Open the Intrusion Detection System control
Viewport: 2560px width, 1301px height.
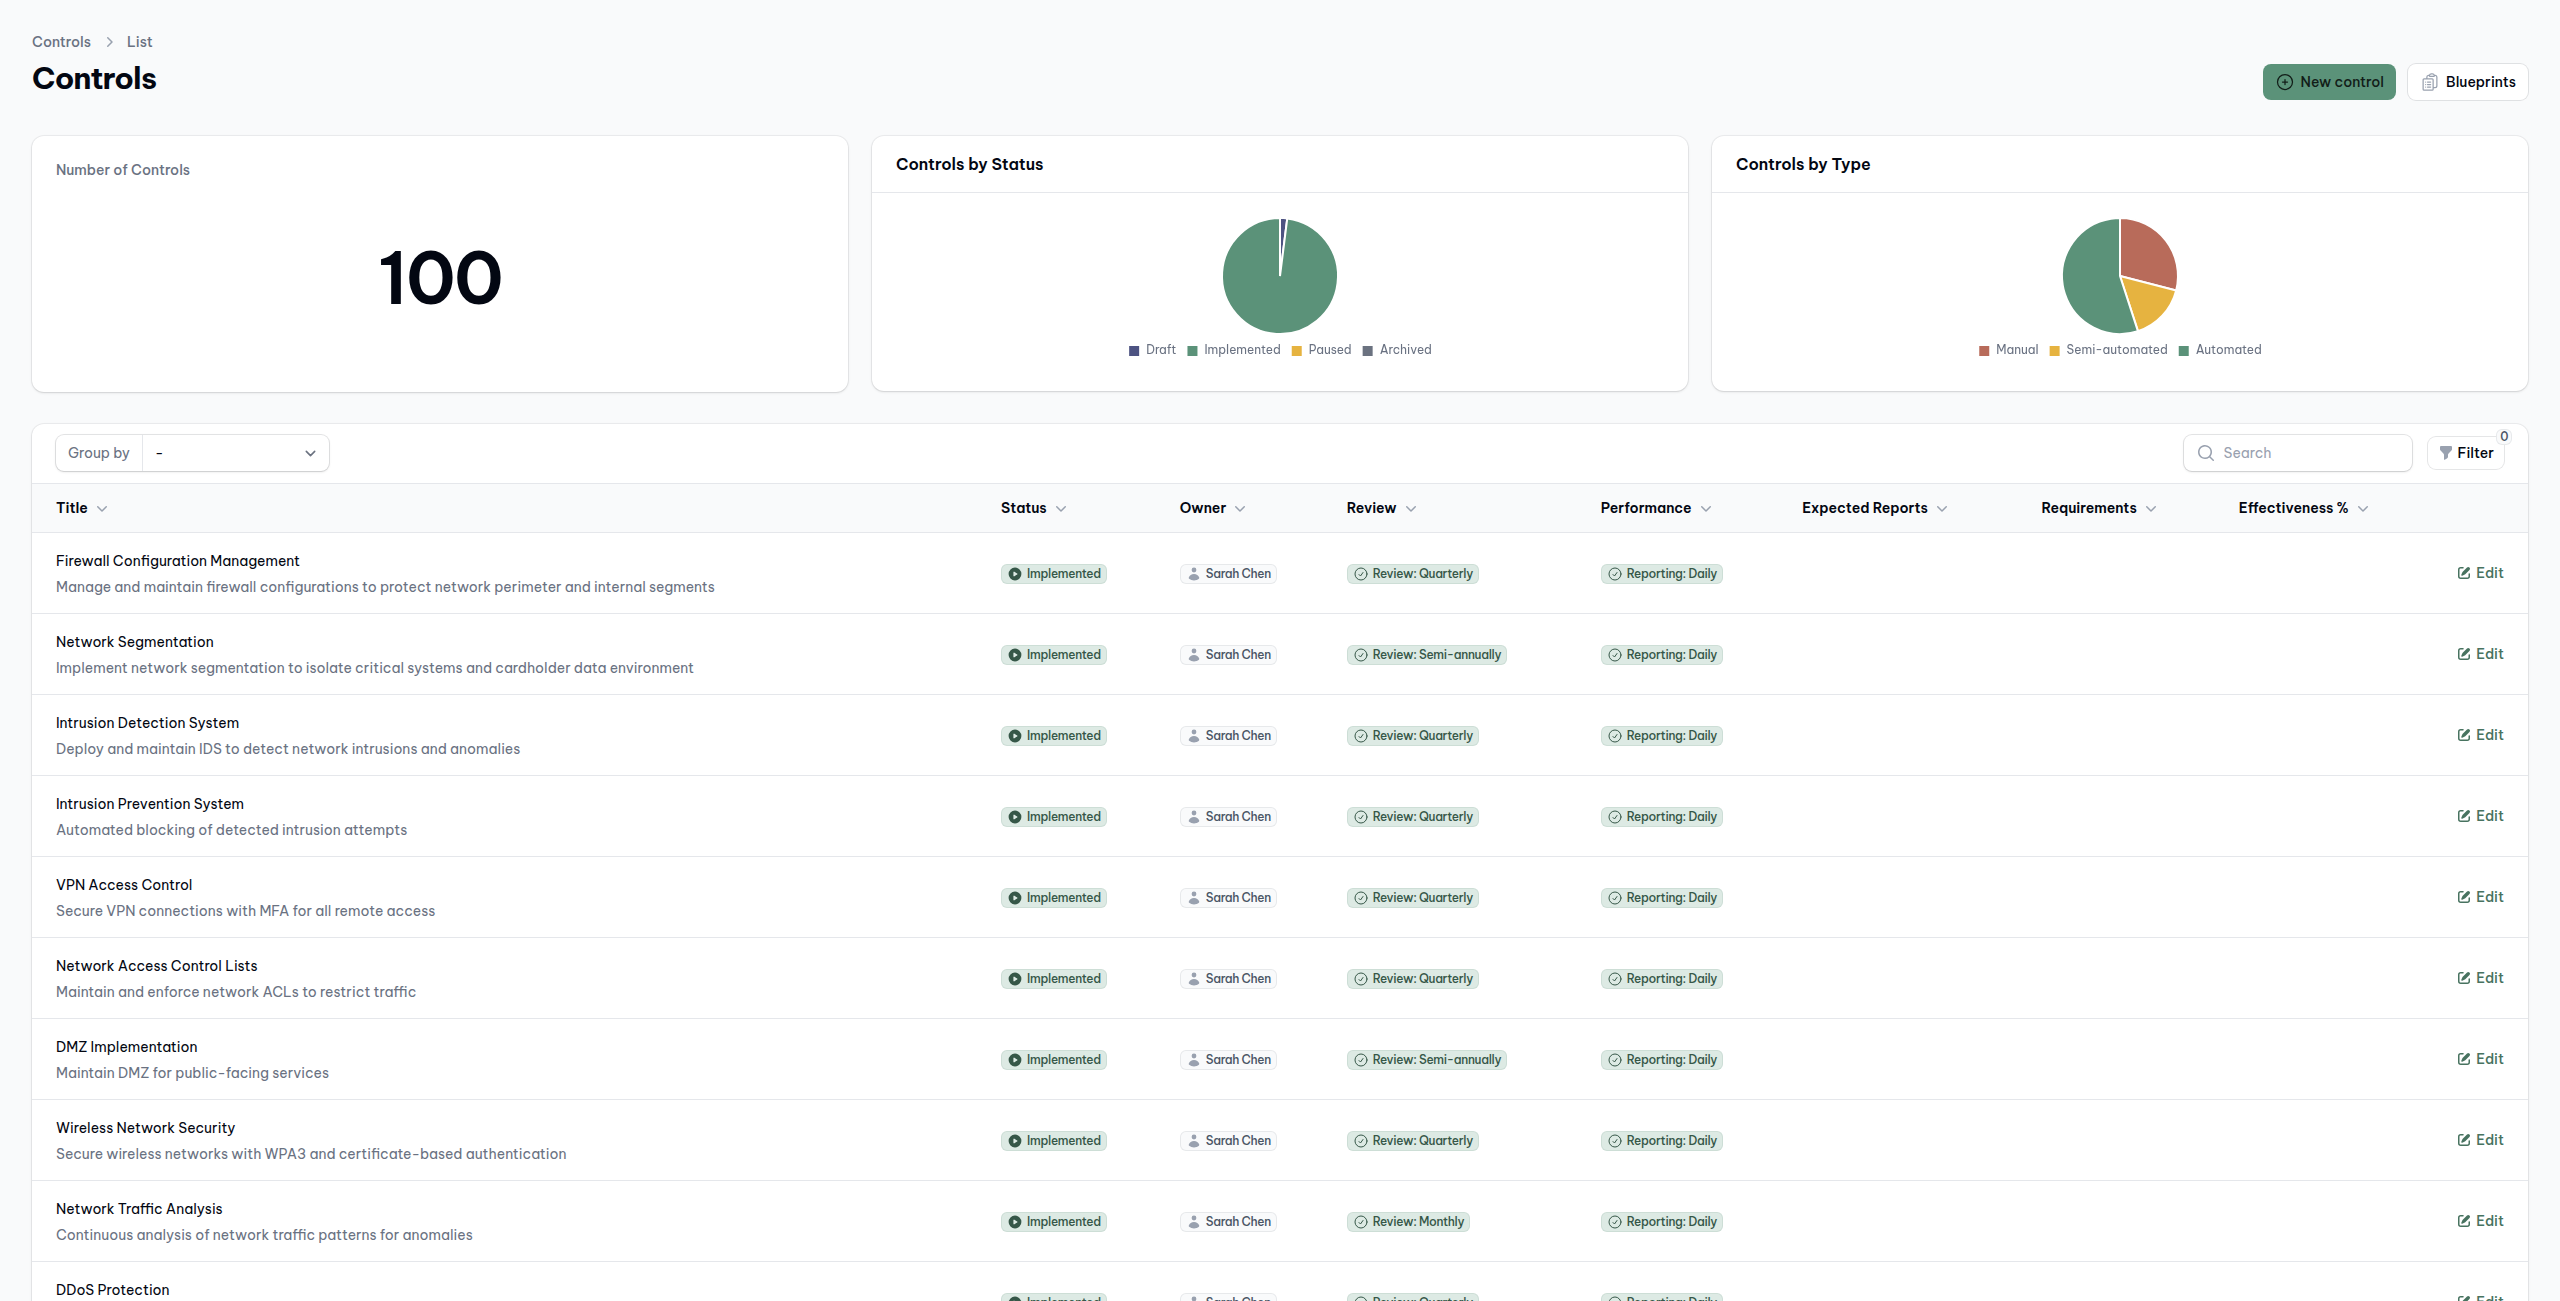[147, 723]
